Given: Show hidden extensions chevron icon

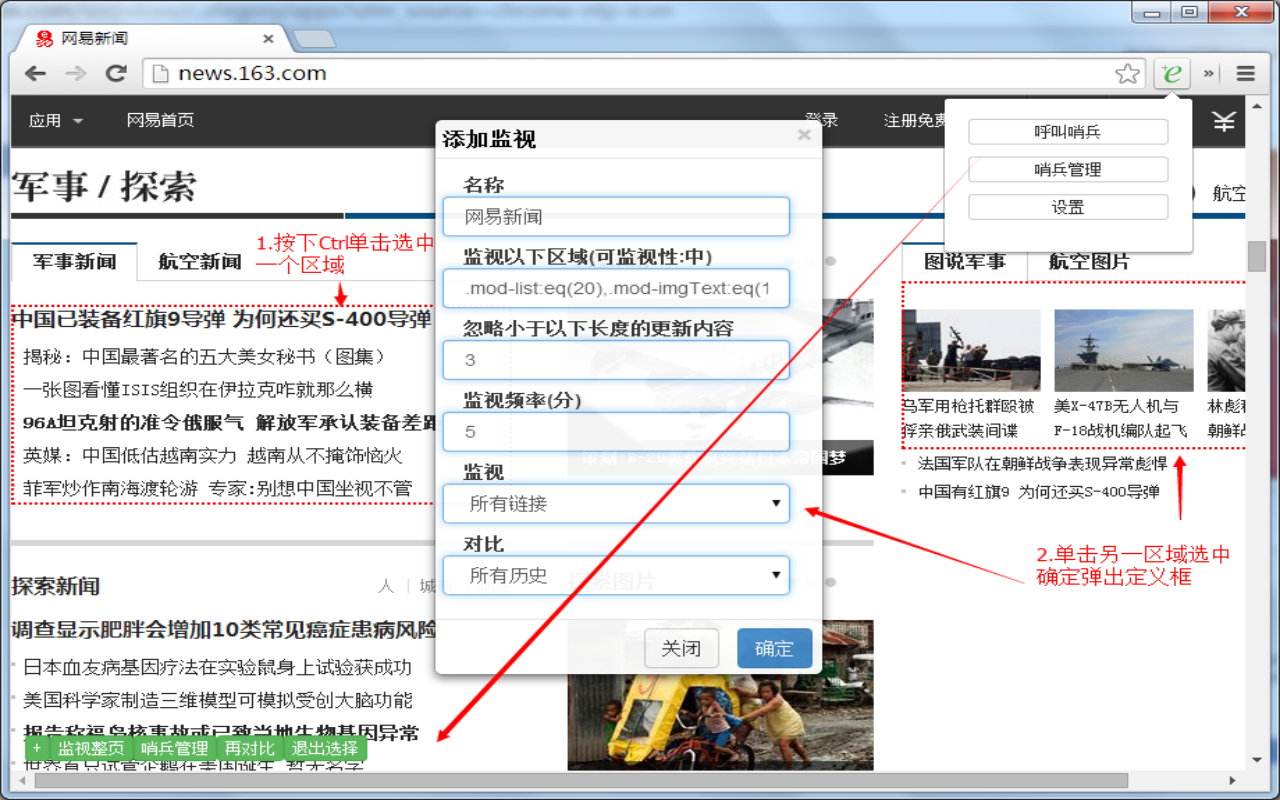Looking at the screenshot, I should tap(1209, 73).
